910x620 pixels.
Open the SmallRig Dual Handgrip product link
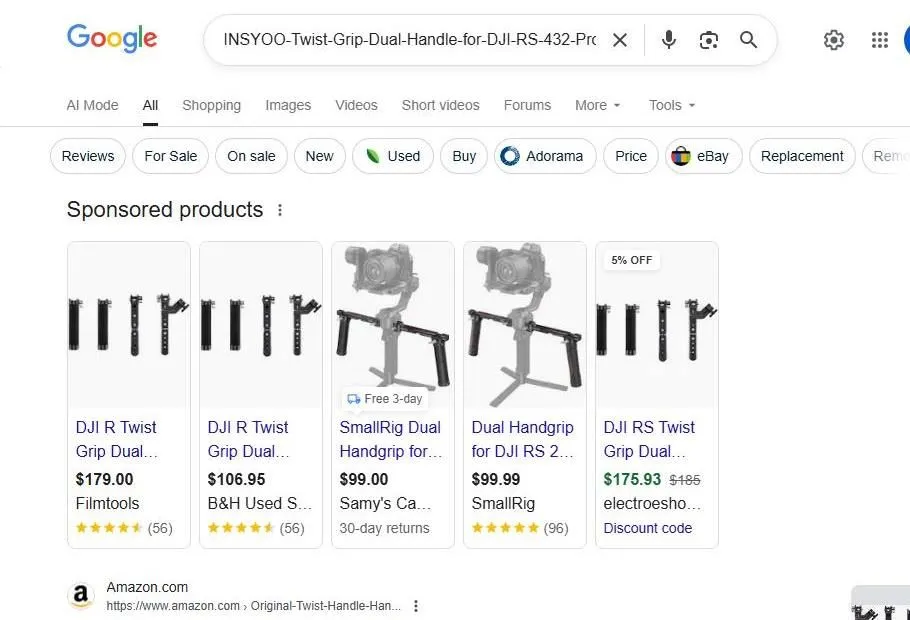pyautogui.click(x=390, y=438)
